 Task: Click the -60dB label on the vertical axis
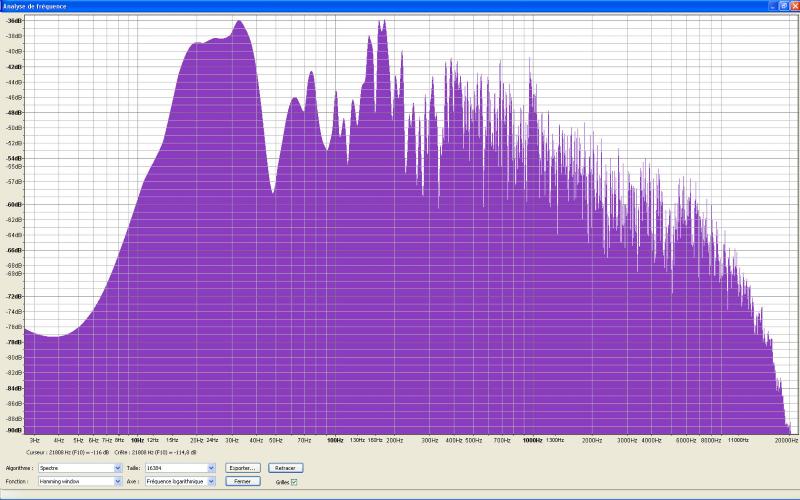coord(14,204)
